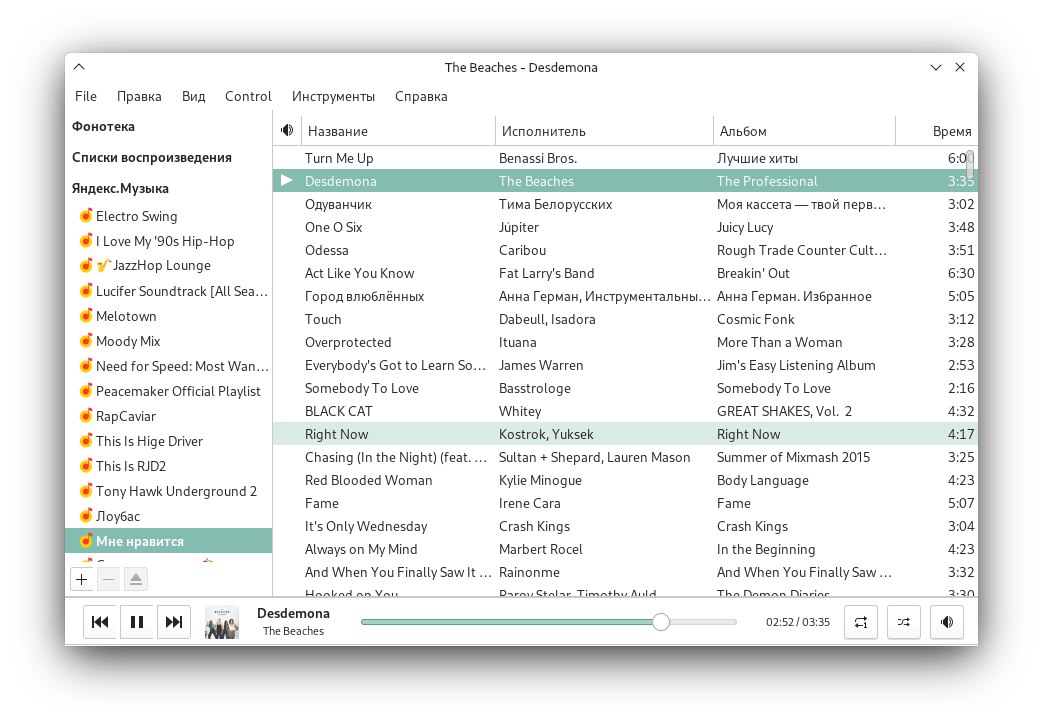
Task: Click the downward chevron in the title bar
Action: (935, 67)
